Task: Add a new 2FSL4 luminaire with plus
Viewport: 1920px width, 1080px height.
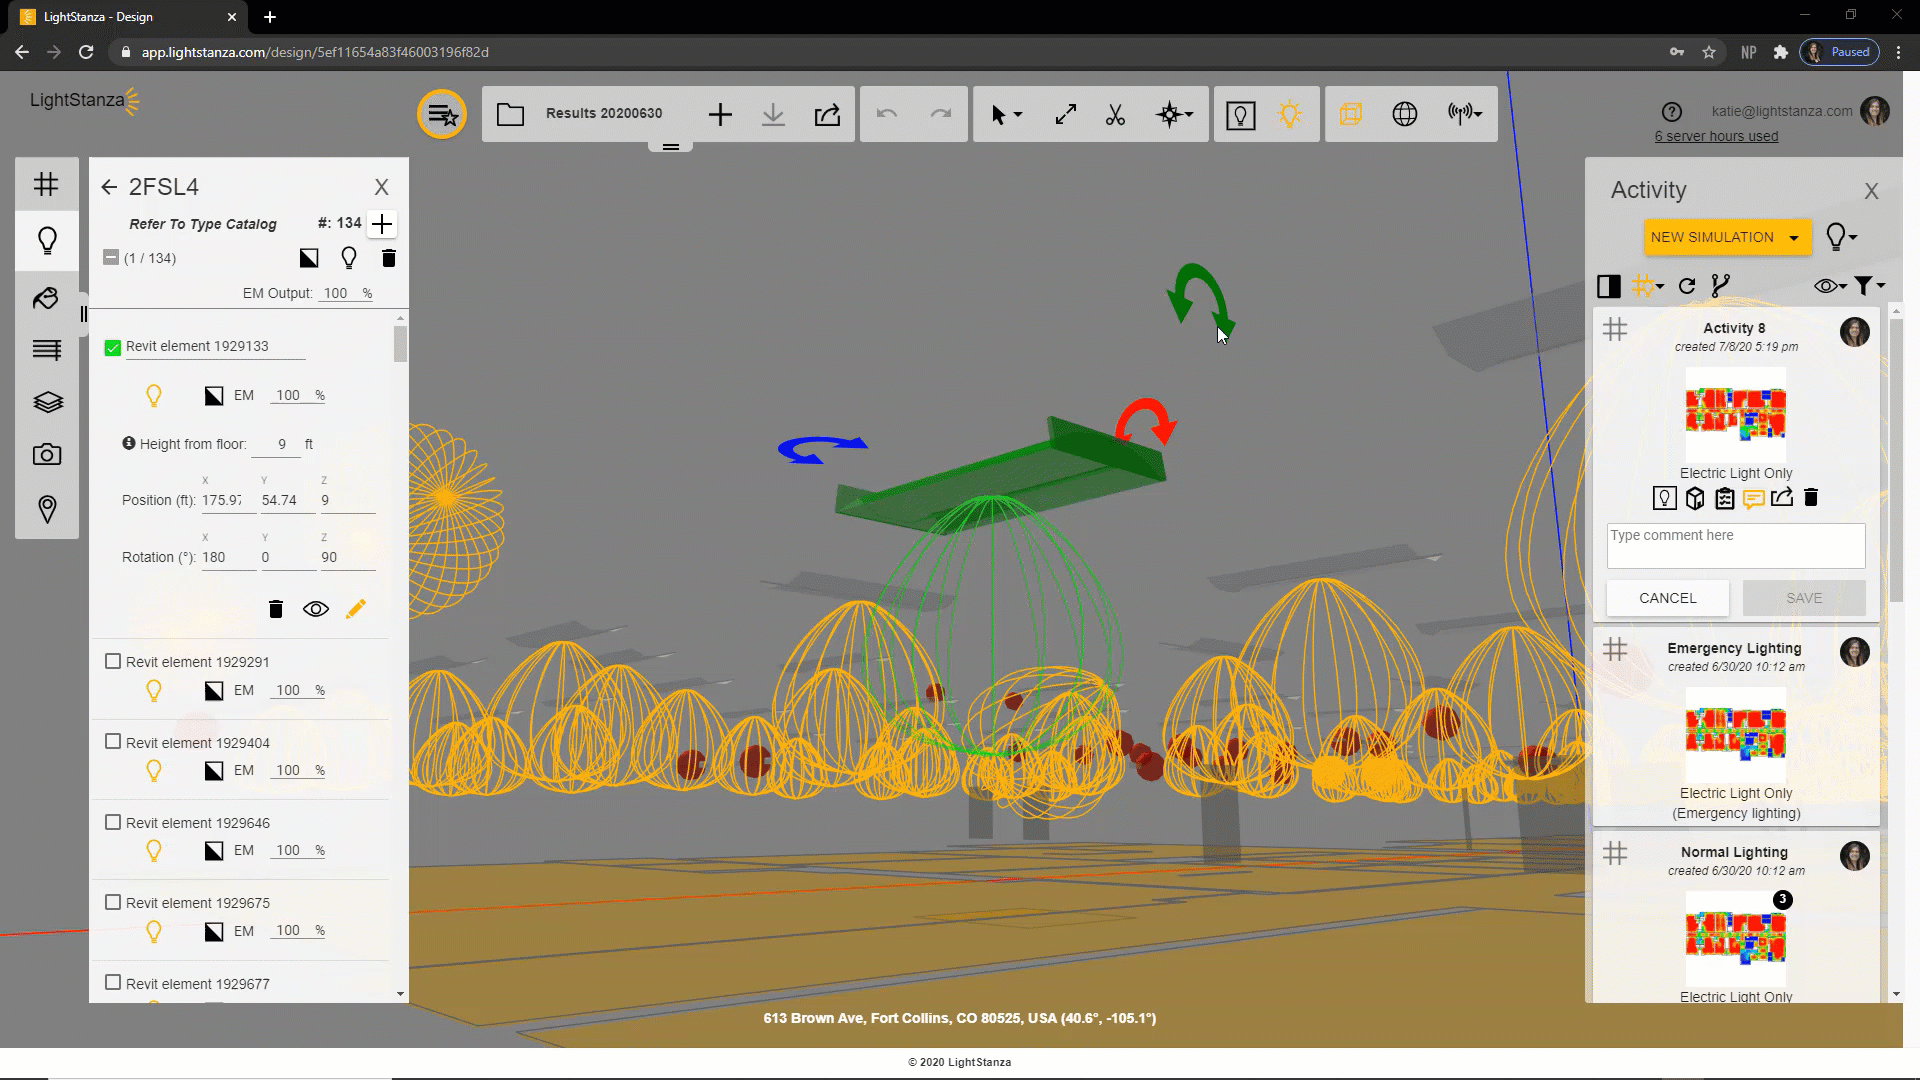Action: (x=382, y=224)
